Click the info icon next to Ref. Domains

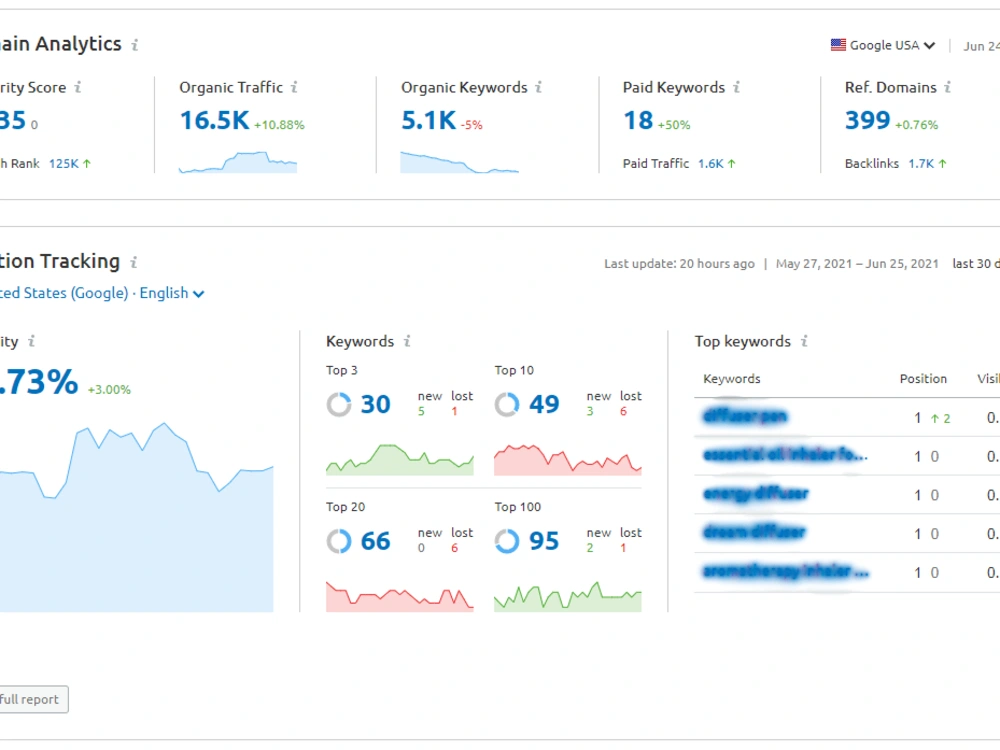click(948, 87)
